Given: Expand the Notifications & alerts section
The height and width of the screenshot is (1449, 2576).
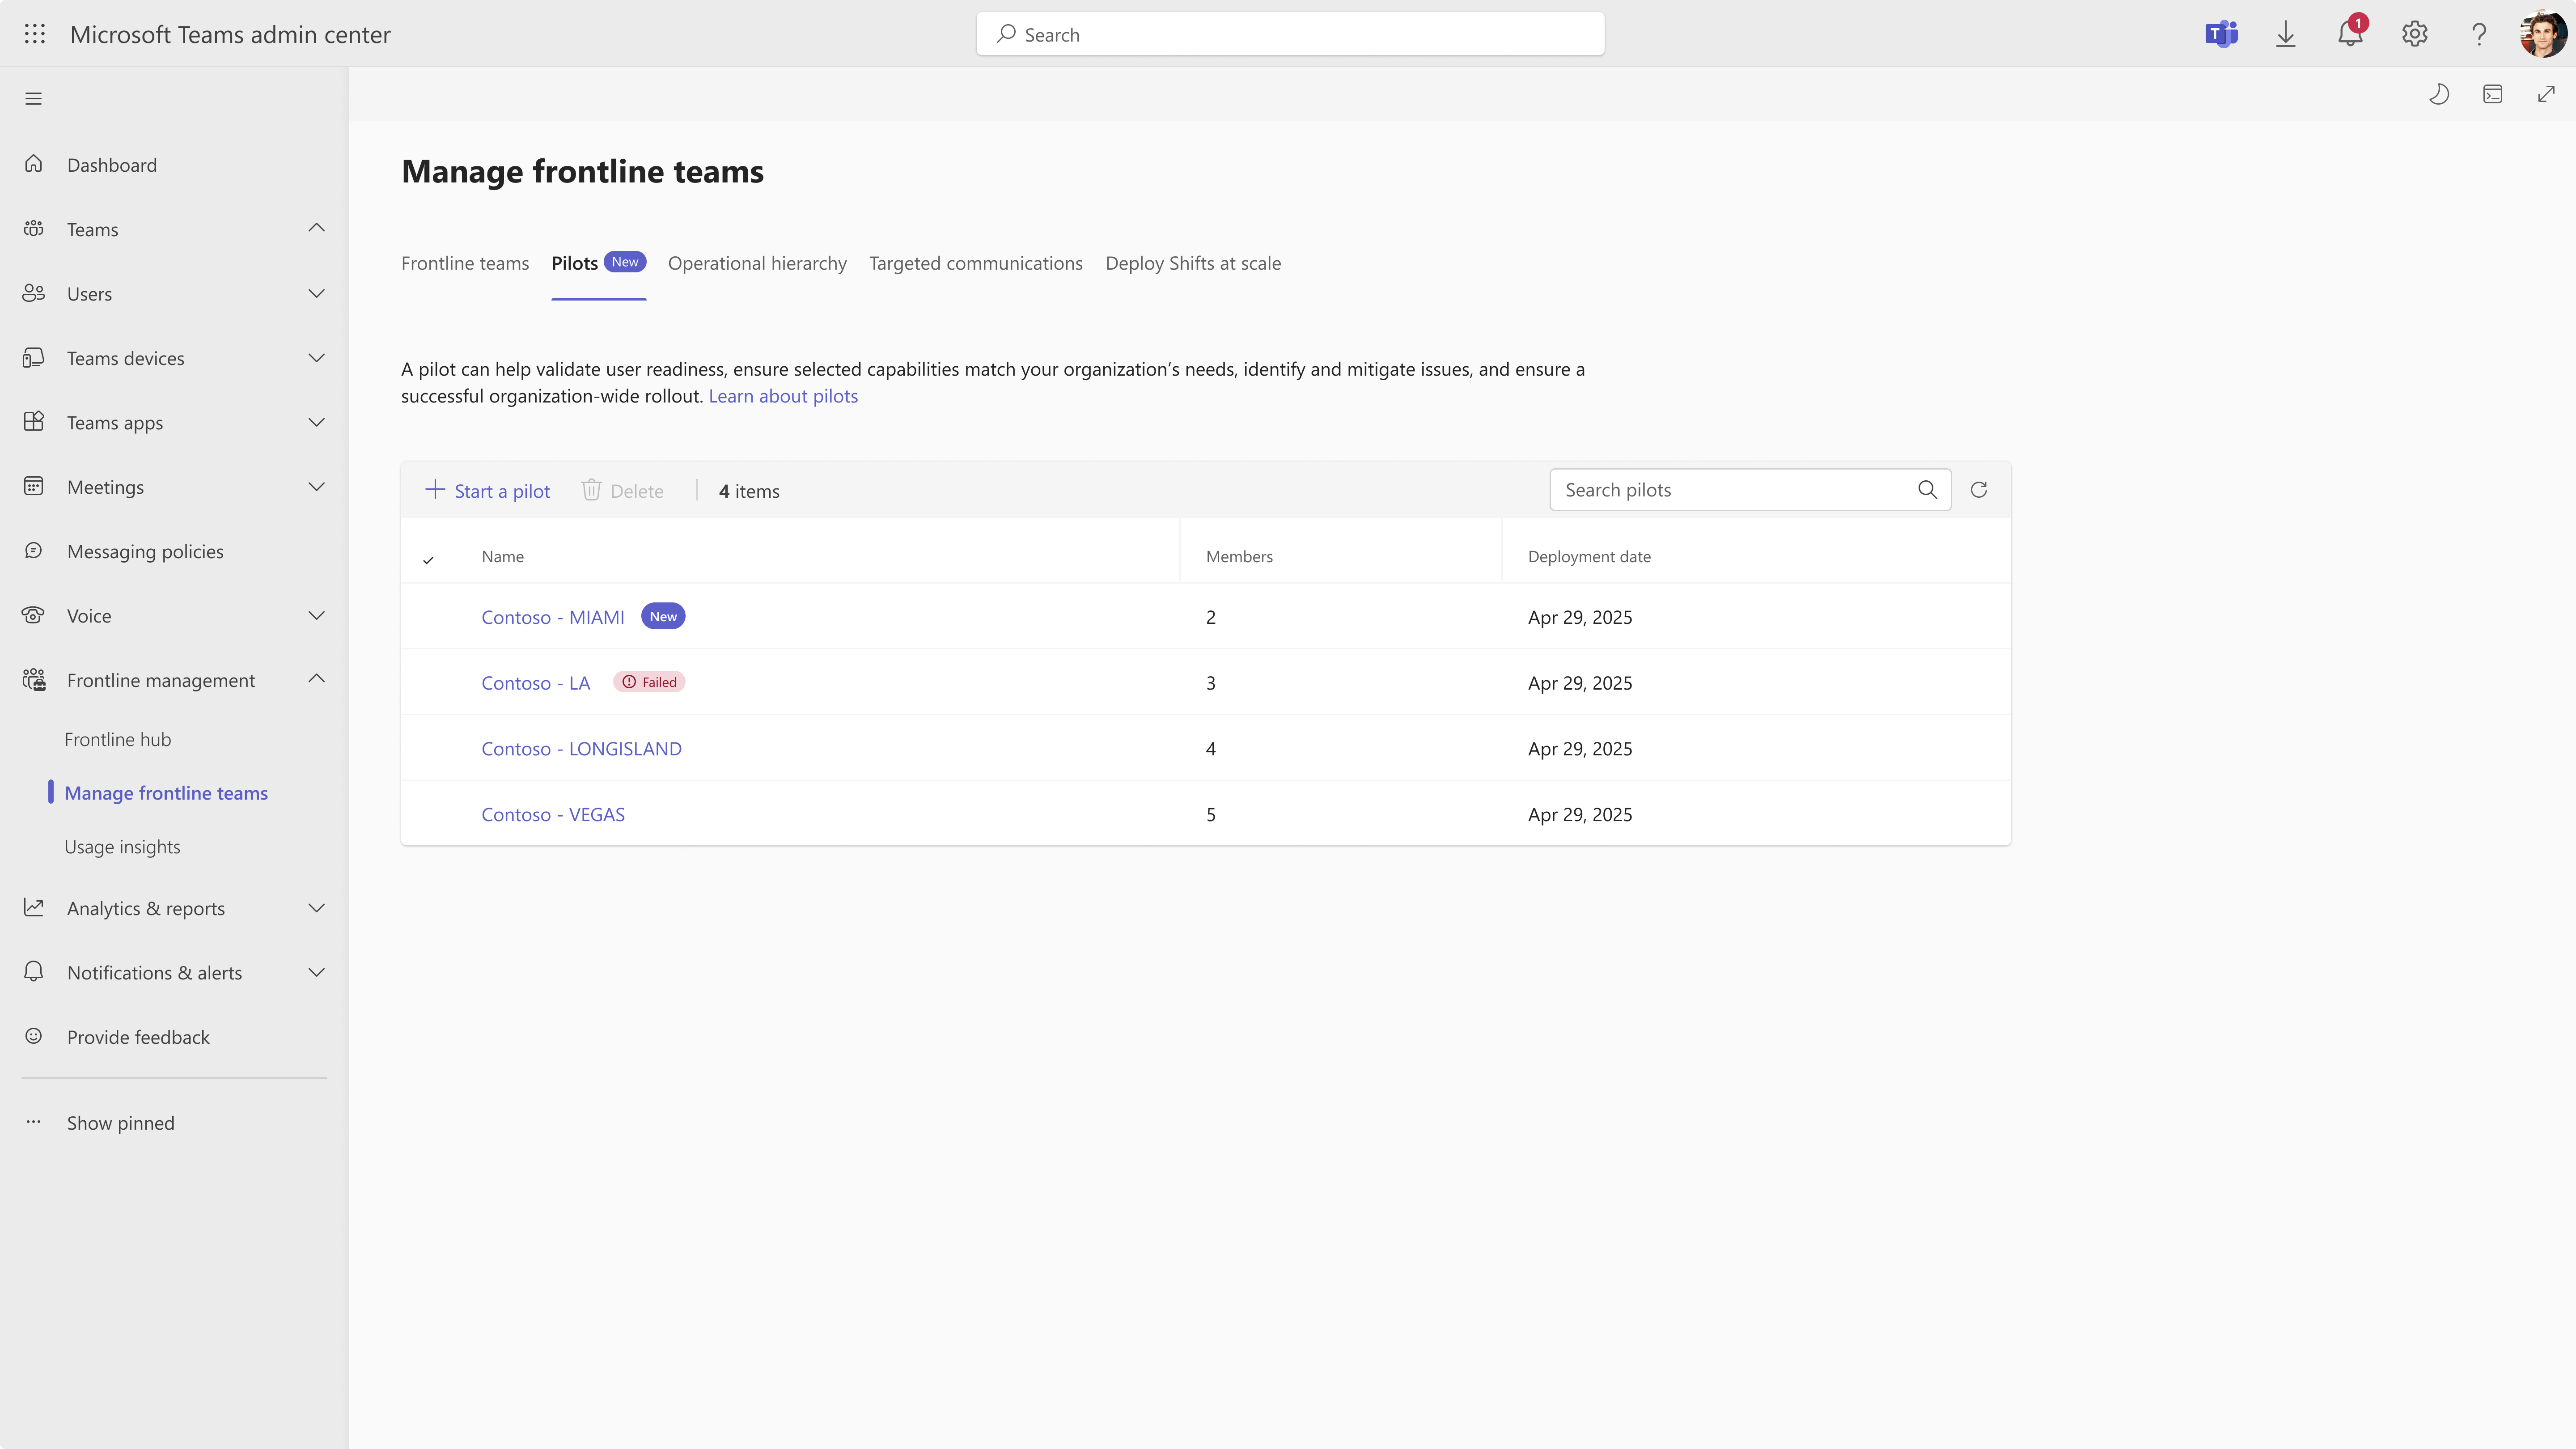Looking at the screenshot, I should point(316,972).
